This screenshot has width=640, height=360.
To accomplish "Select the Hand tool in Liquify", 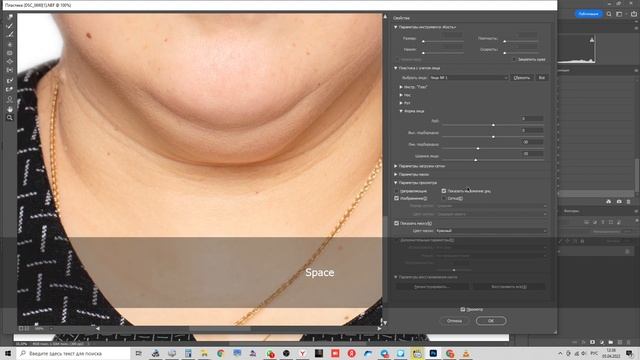I will click(x=10, y=109).
